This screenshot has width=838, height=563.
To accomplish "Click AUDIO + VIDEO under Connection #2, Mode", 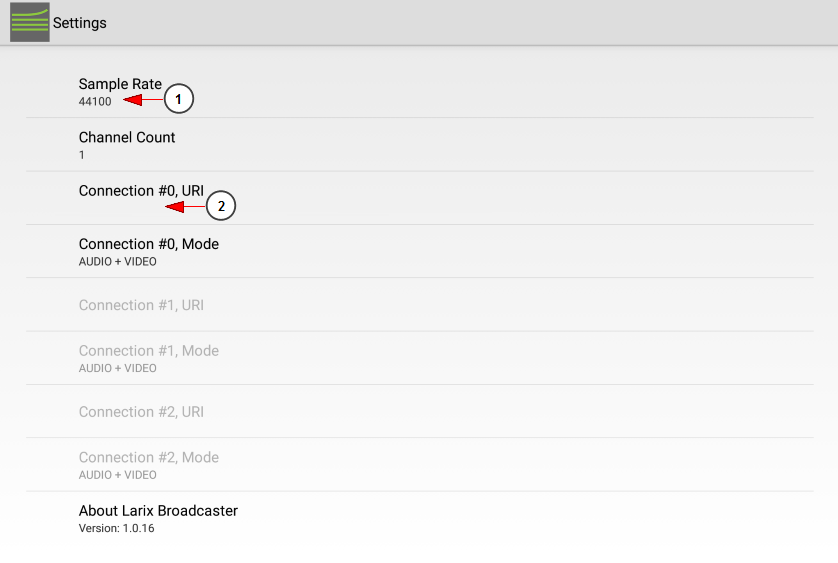I will [x=118, y=475].
